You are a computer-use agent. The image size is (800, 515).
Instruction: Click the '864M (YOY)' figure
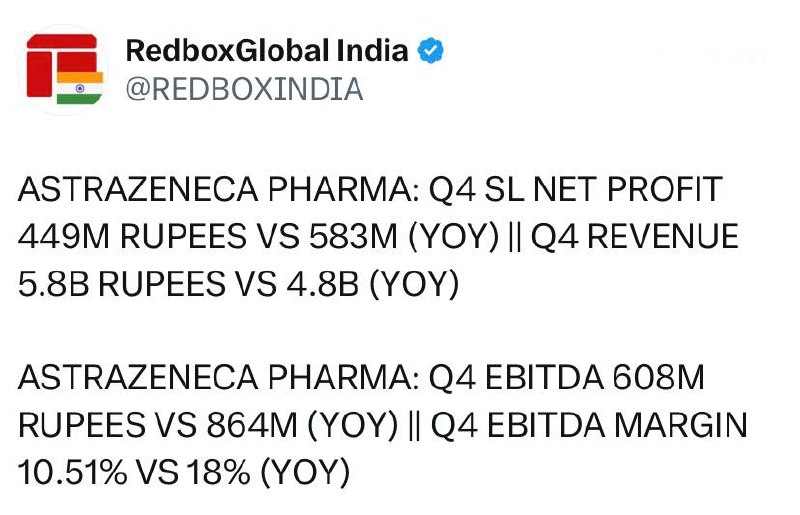(x=303, y=425)
